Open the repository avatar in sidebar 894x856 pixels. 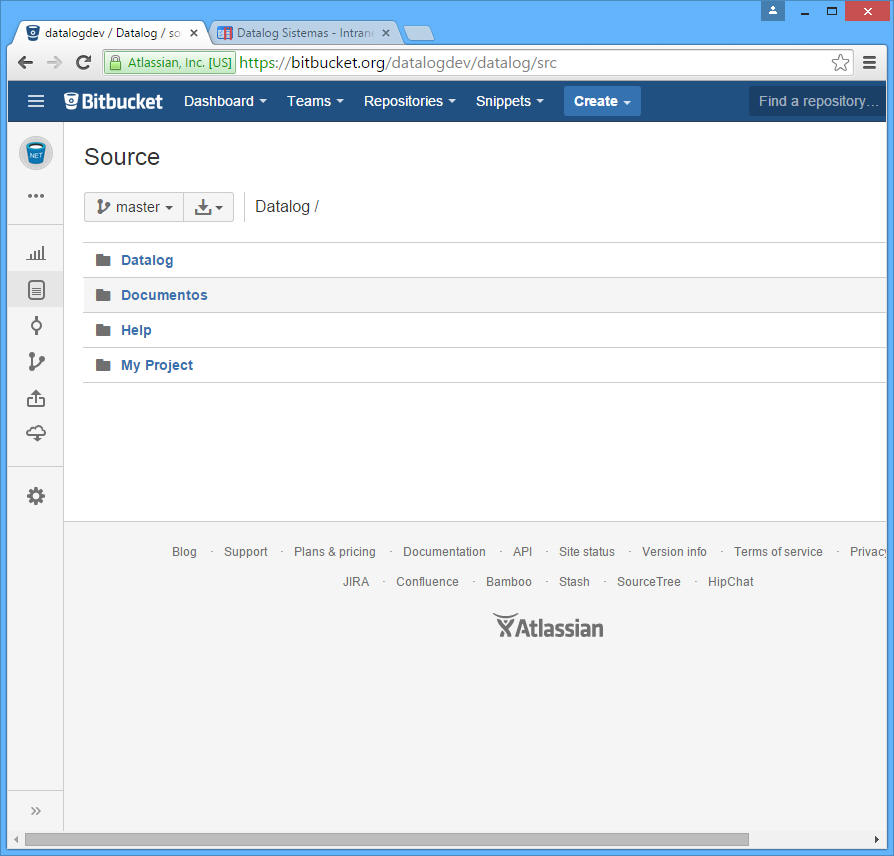pyautogui.click(x=36, y=153)
